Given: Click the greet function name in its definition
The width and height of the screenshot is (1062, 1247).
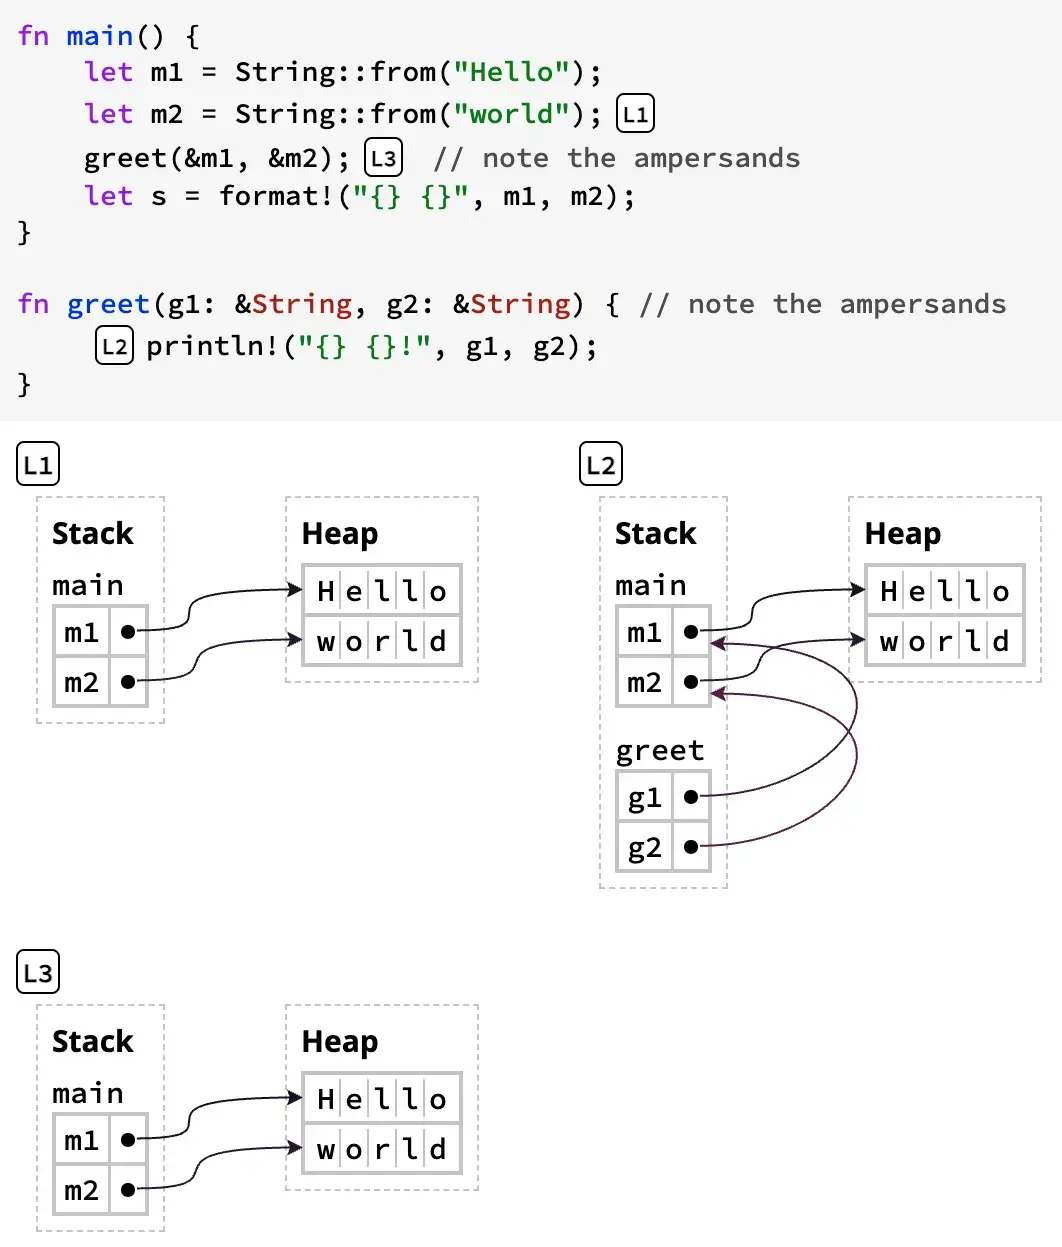Looking at the screenshot, I should tap(108, 304).
